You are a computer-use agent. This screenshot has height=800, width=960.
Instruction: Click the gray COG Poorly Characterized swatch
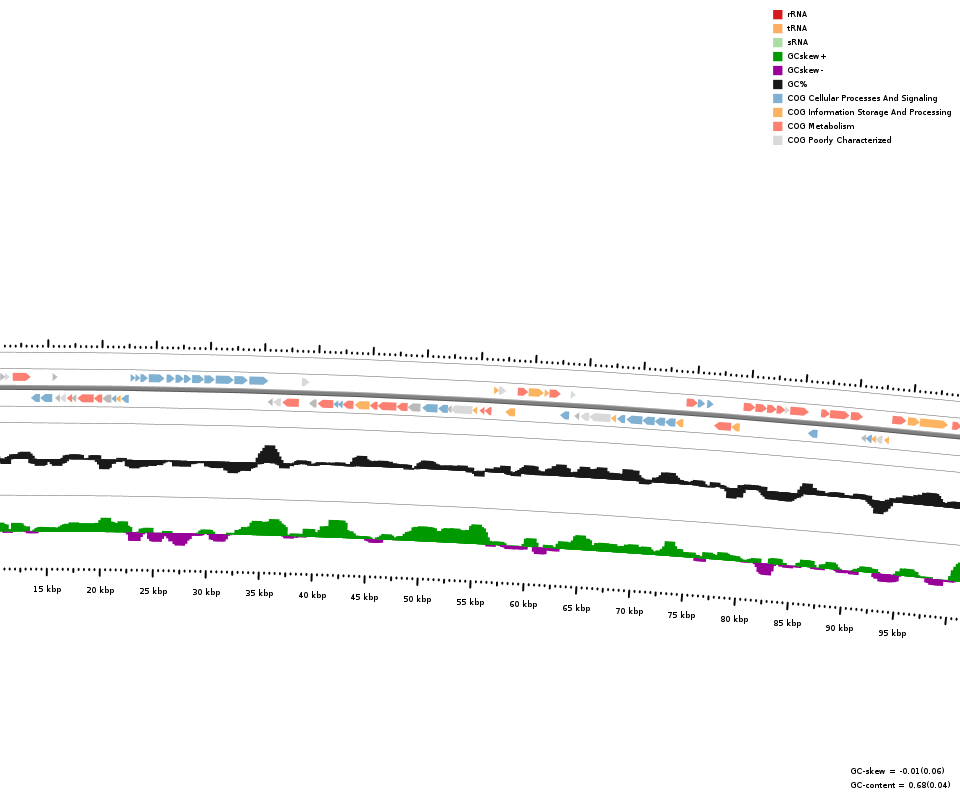[777, 140]
